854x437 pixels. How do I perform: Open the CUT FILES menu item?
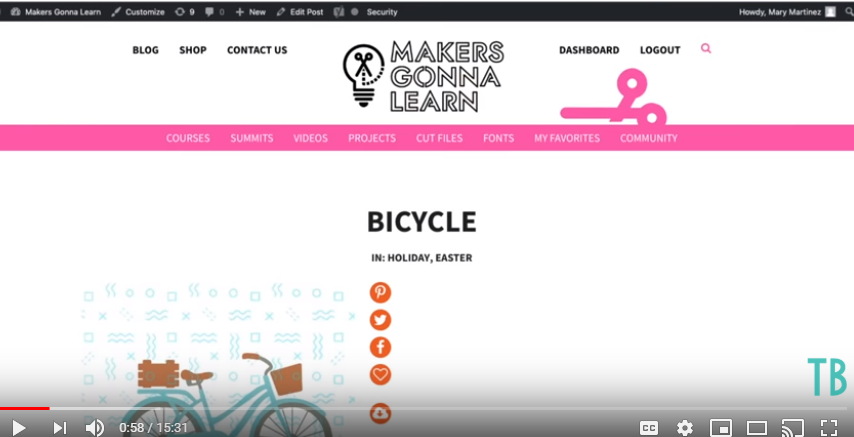[440, 138]
